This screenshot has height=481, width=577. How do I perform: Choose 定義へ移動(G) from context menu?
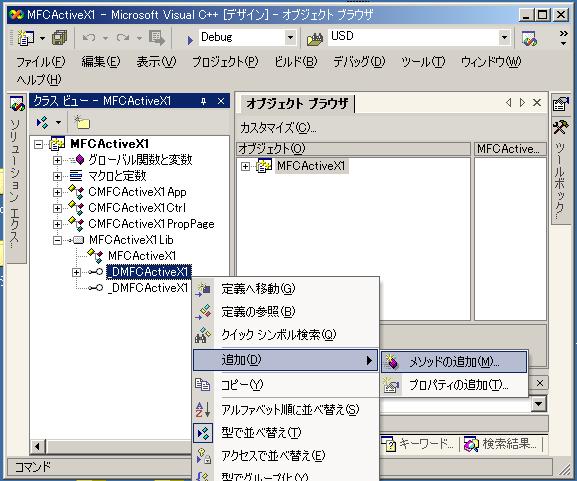coord(286,289)
